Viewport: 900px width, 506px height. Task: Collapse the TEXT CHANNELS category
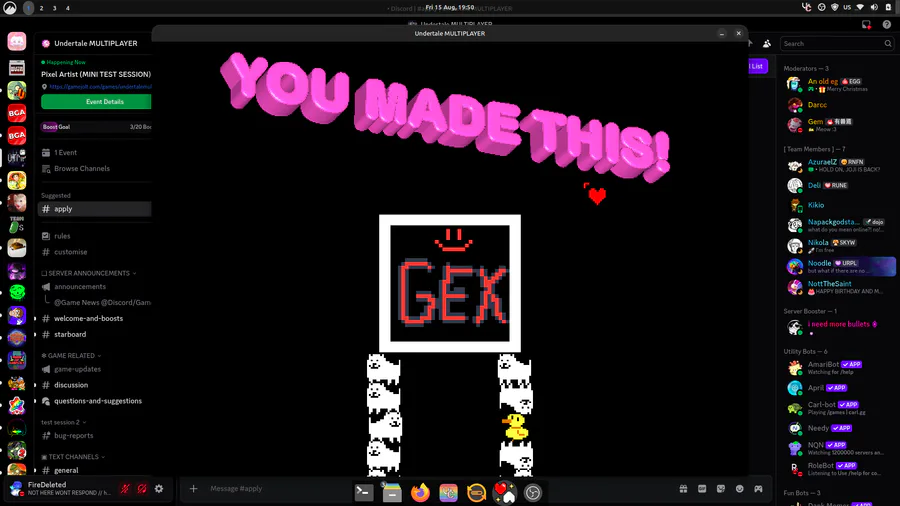click(73, 457)
